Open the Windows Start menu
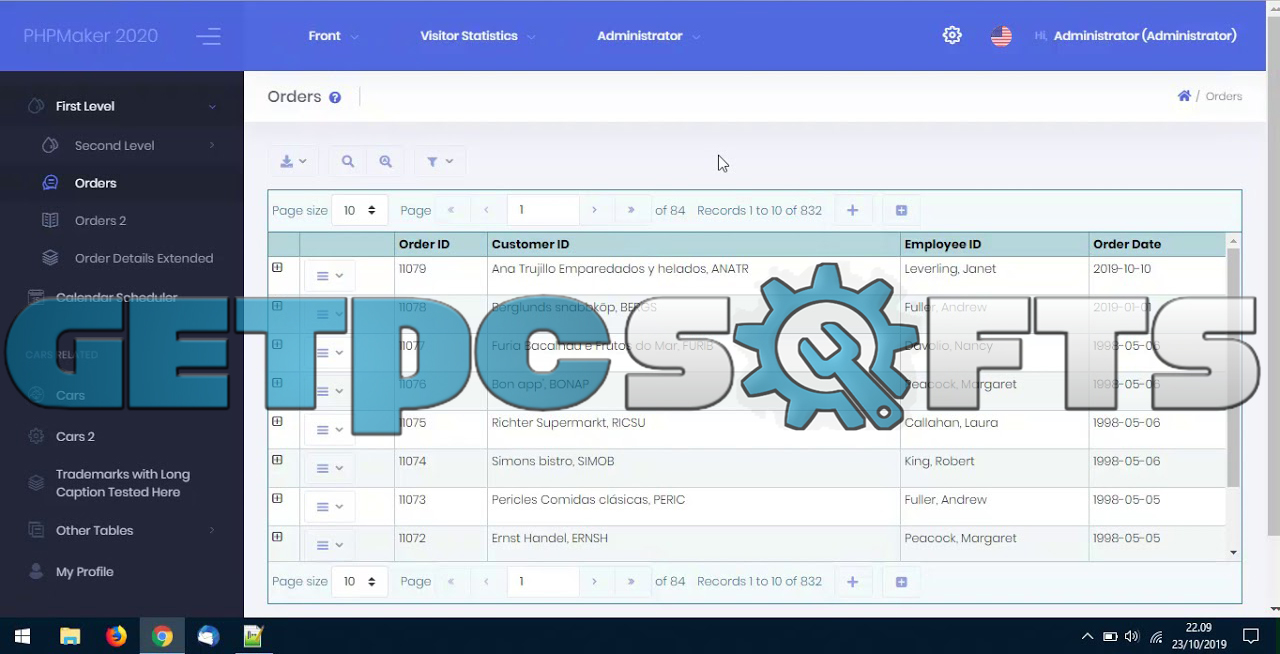 point(22,636)
